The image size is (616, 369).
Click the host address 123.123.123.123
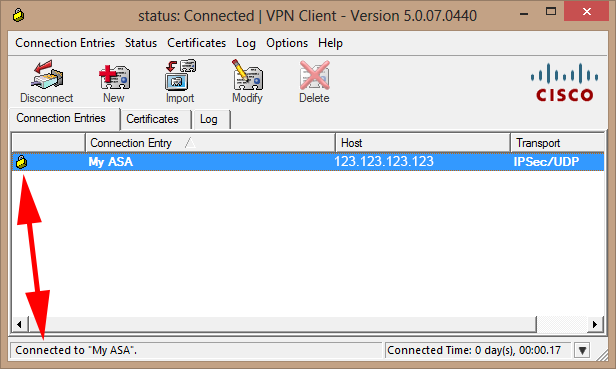384,162
